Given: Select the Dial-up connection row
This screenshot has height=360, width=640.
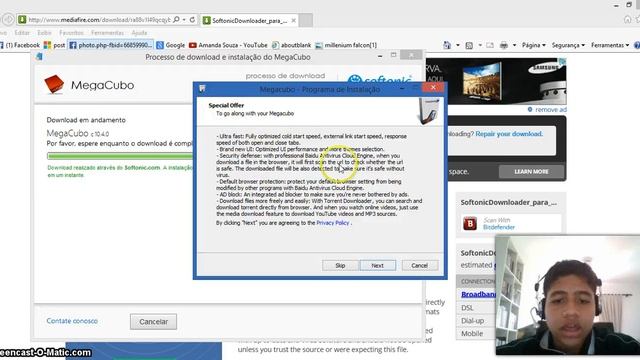Looking at the screenshot, I should (x=476, y=321).
